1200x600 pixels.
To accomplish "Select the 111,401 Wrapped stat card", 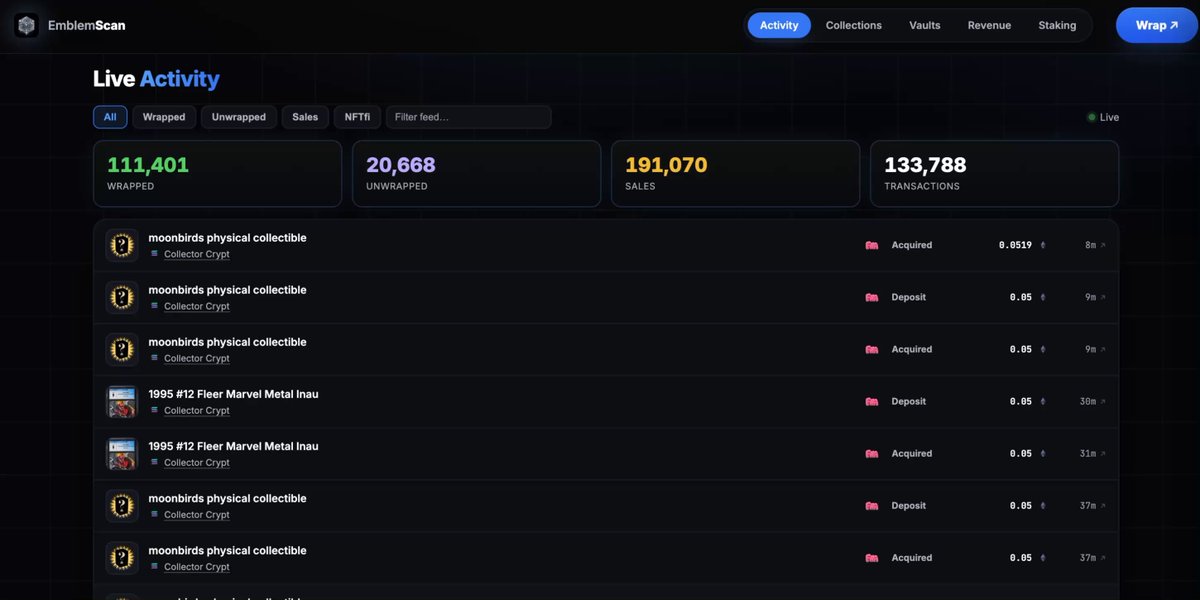I will (217, 174).
